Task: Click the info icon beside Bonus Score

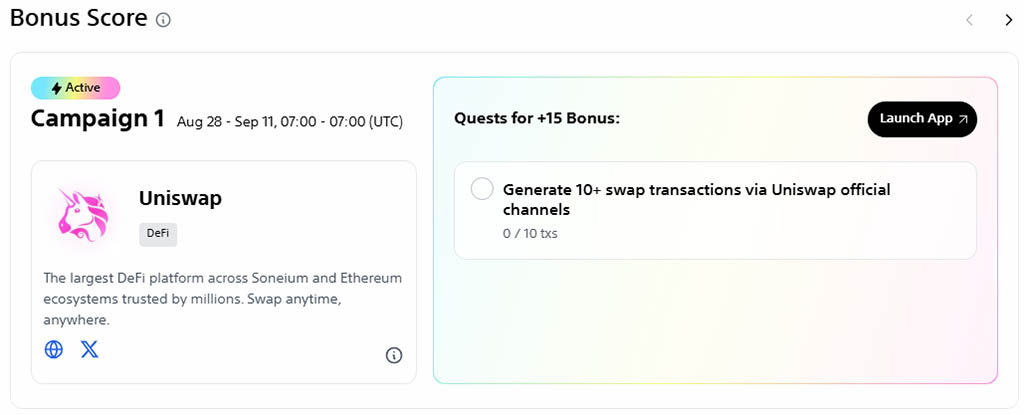Action: click(163, 20)
